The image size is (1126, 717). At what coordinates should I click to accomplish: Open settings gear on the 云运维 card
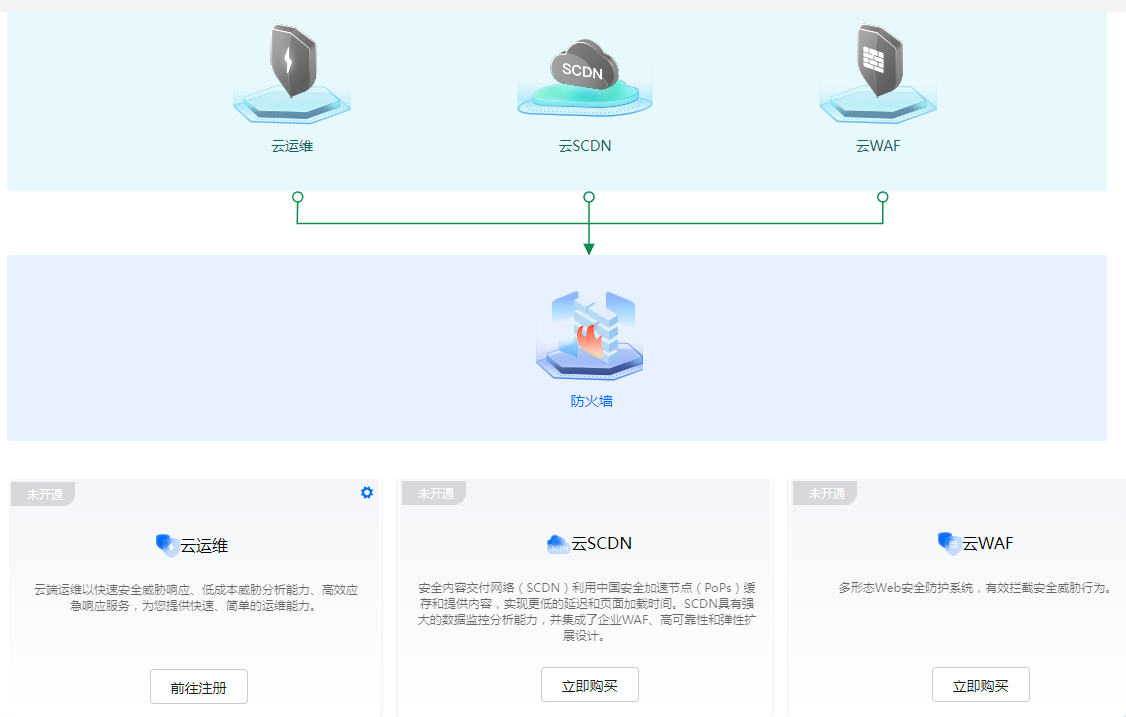[367, 492]
